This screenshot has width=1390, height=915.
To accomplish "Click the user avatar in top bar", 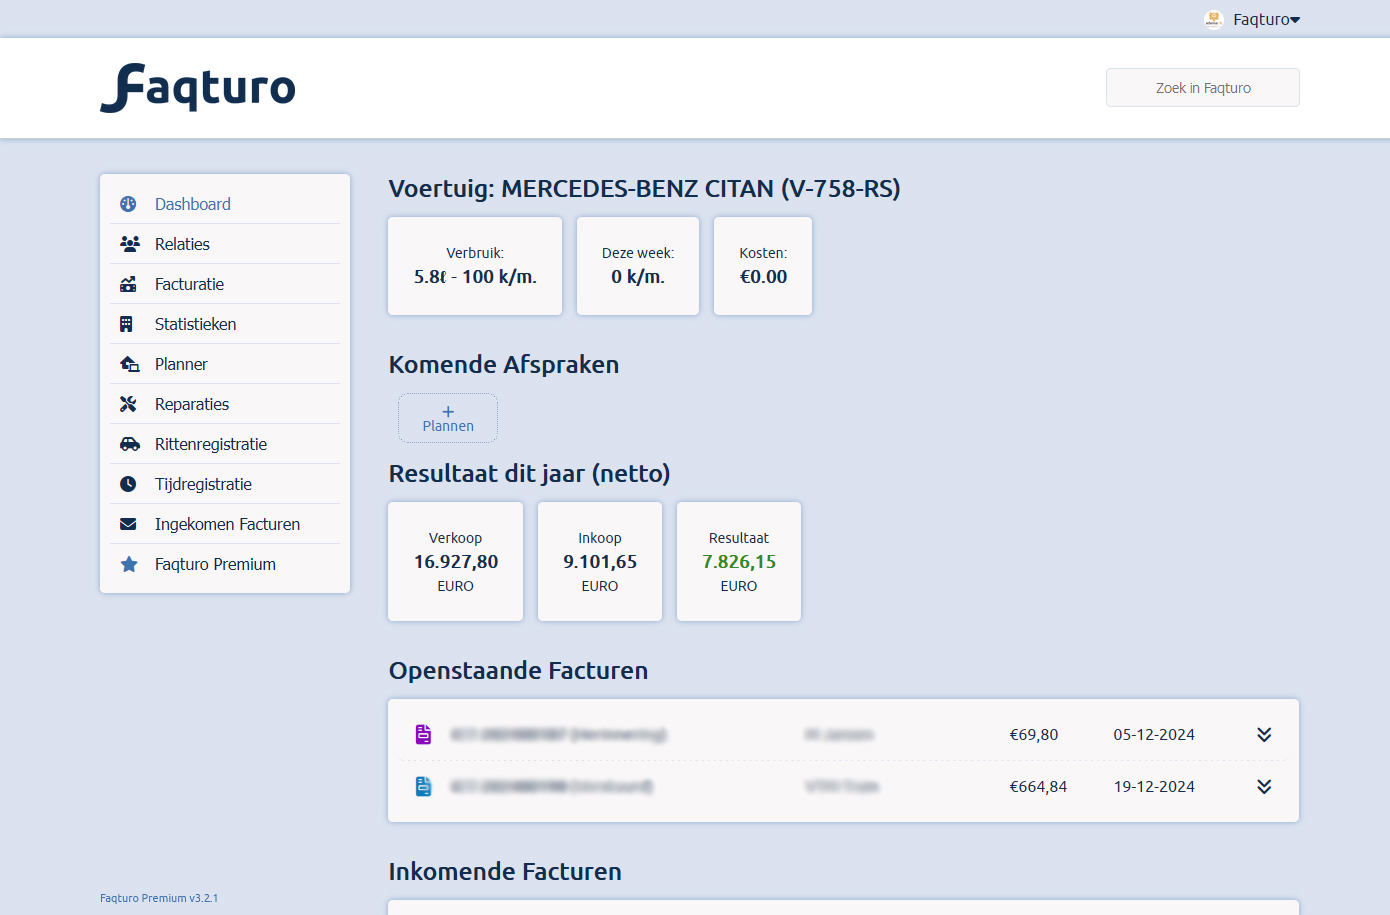I will click(1213, 19).
